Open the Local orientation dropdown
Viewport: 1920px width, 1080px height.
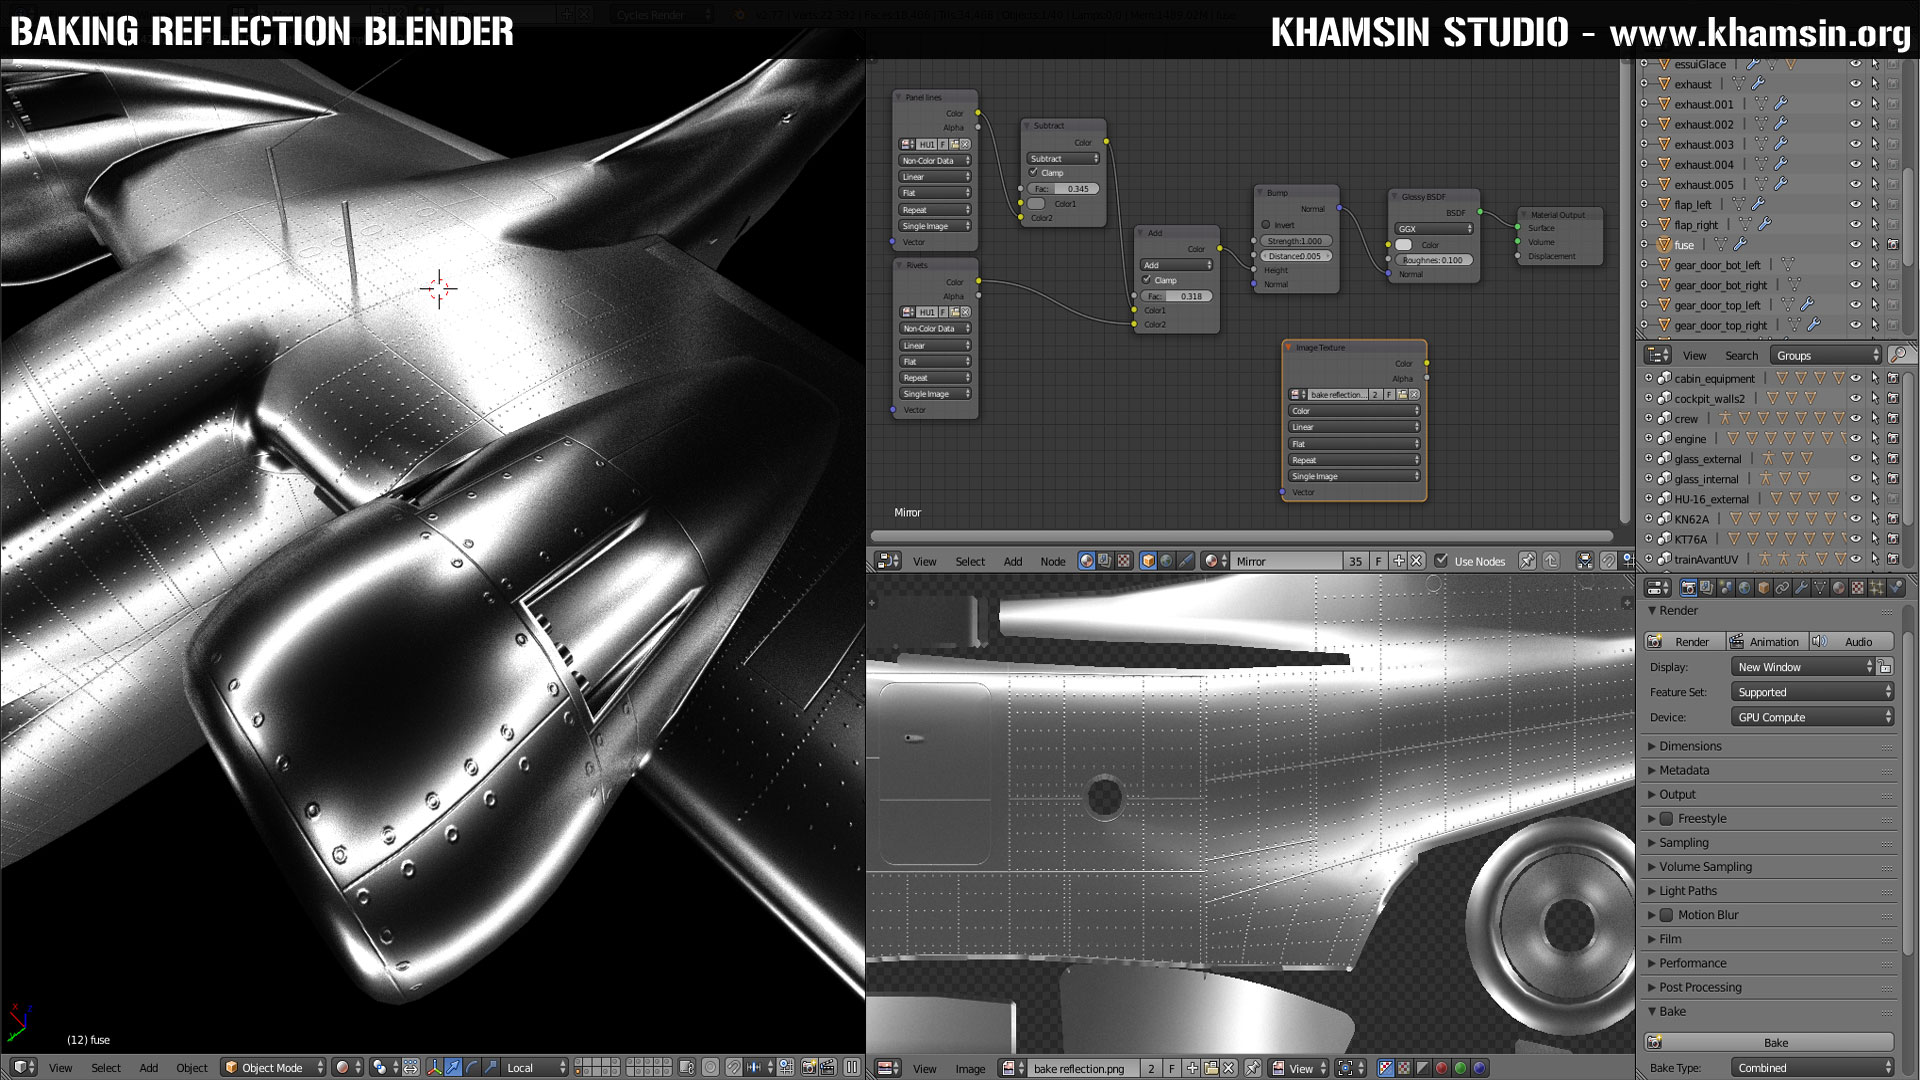click(x=536, y=1067)
